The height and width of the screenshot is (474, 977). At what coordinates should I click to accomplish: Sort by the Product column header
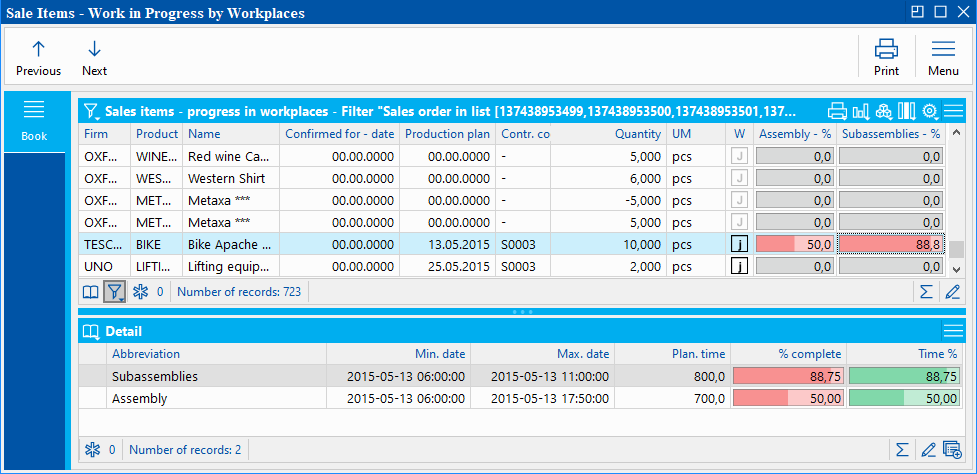point(157,134)
